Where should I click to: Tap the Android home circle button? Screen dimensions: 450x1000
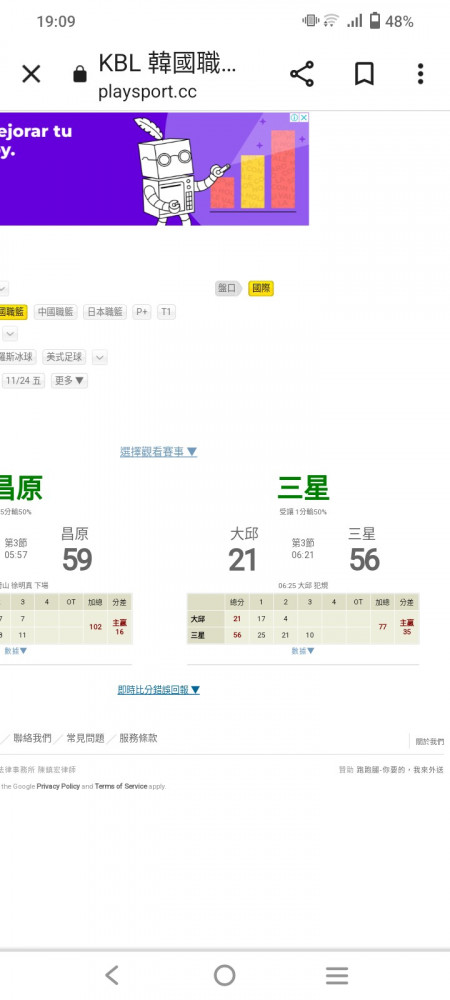tap(224, 975)
